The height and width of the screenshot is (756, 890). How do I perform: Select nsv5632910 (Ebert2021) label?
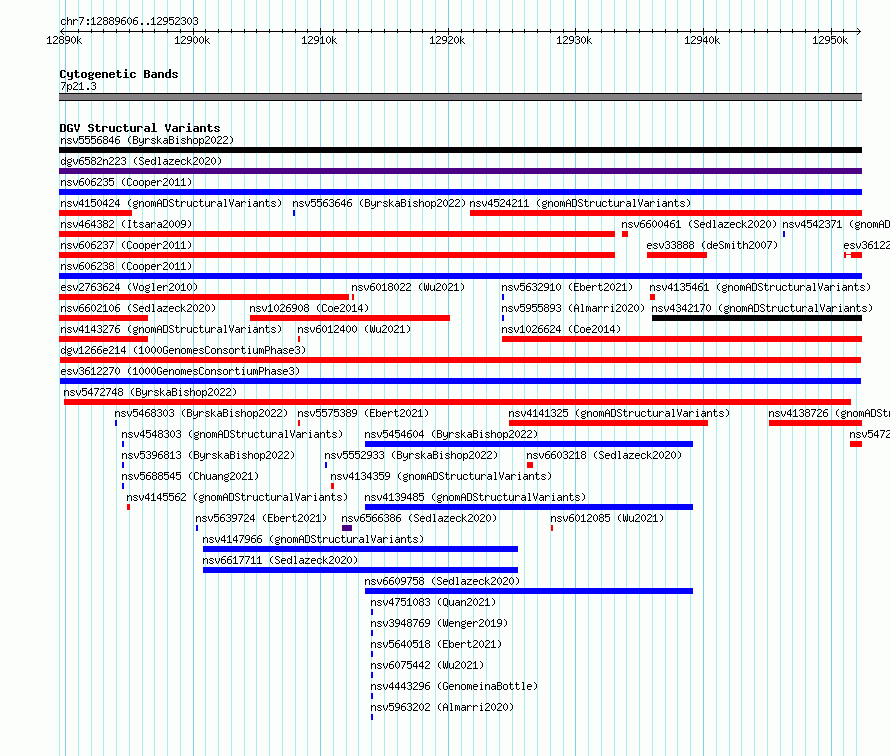[x=567, y=287]
